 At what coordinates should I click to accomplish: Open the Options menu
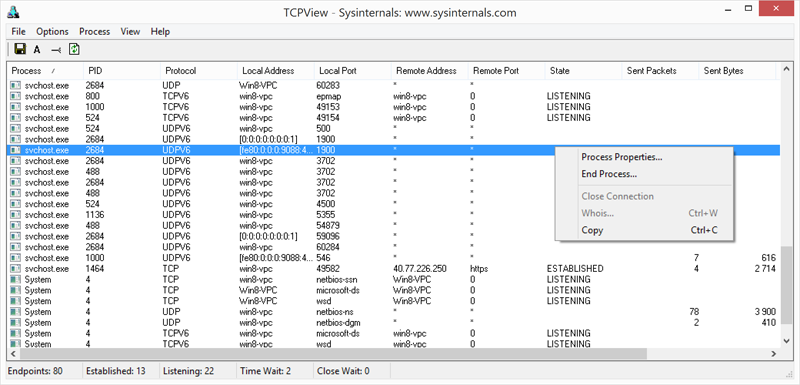pyautogui.click(x=52, y=32)
